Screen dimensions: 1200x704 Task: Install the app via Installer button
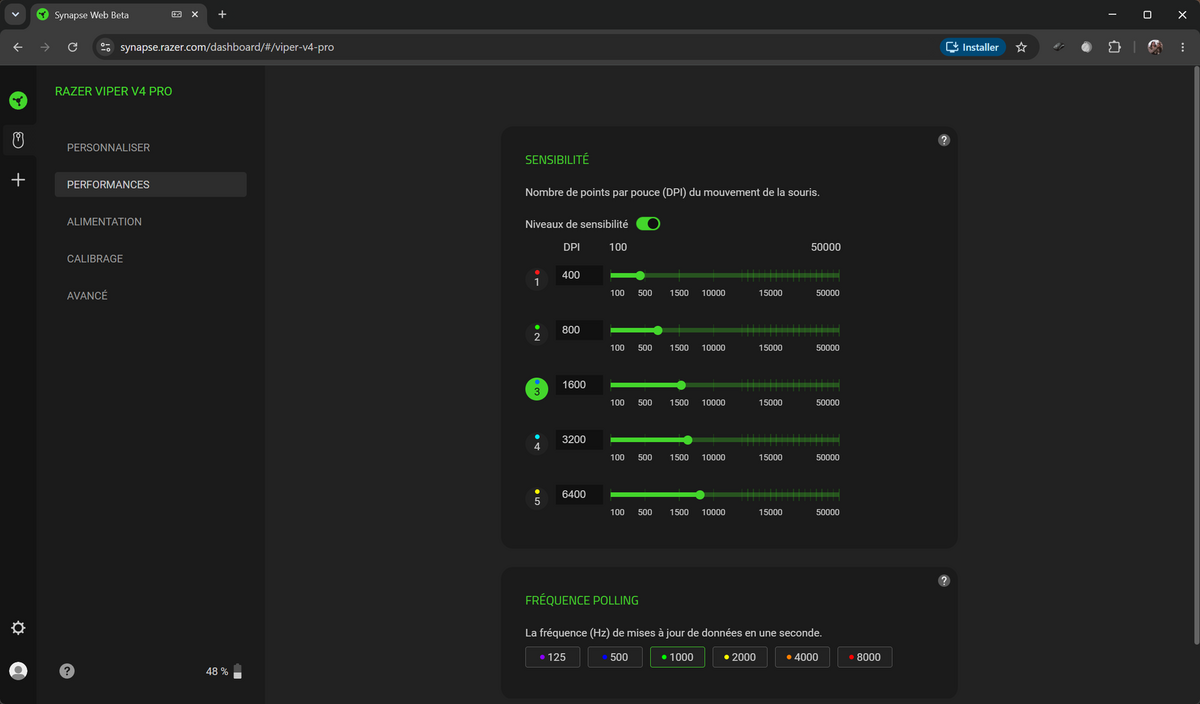[972, 47]
